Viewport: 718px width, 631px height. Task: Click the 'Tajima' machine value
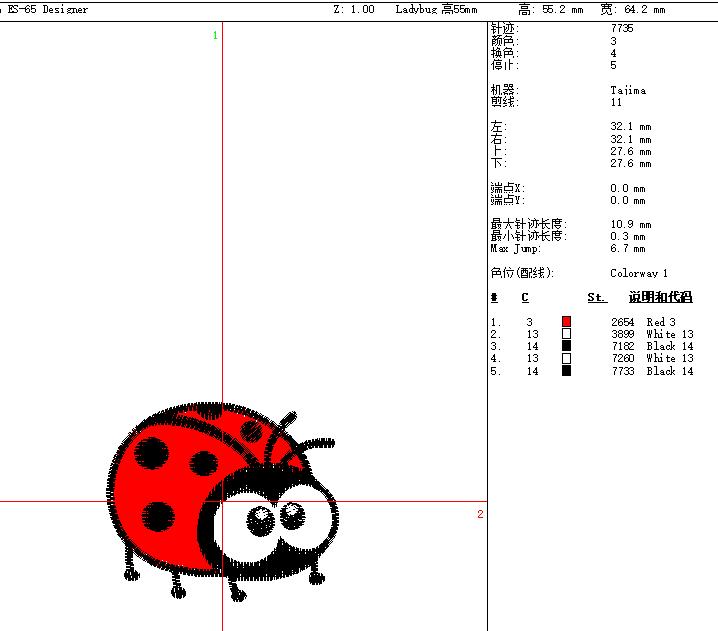(x=628, y=90)
